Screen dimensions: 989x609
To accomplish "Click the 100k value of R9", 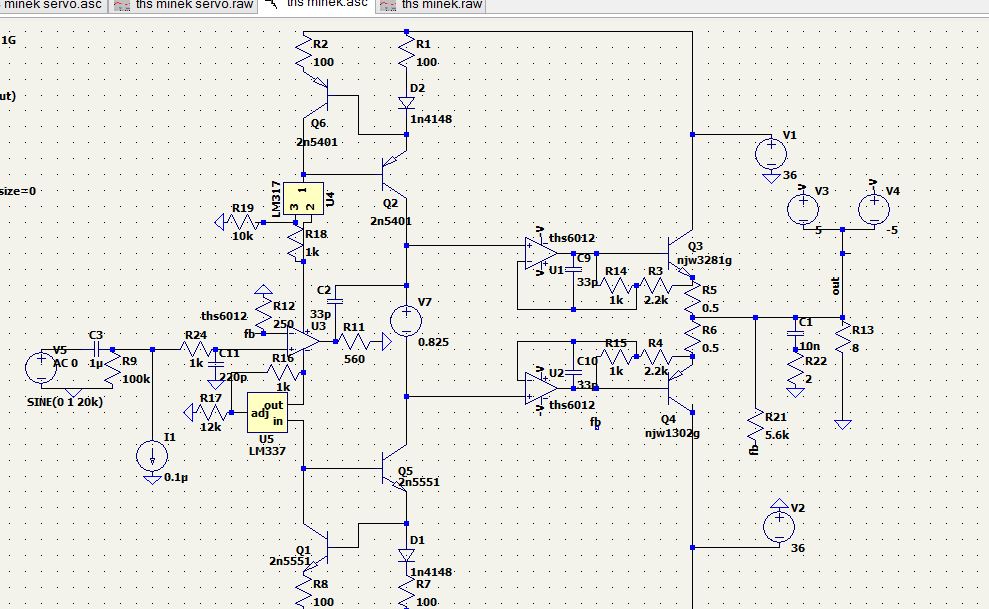I will click(136, 379).
